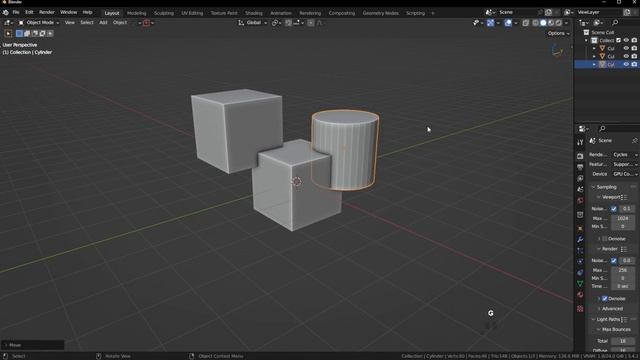Hide the selected Cylinder using eye icon
Viewport: 640px width, 360px height.
click(x=626, y=64)
